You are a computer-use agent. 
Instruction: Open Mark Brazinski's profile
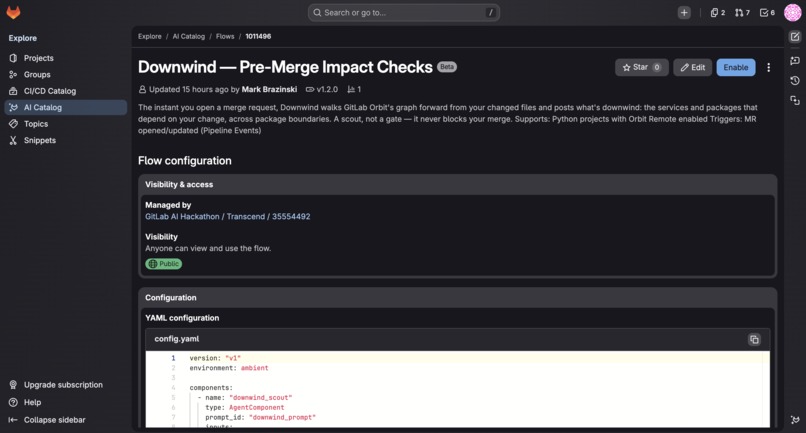[x=269, y=89]
